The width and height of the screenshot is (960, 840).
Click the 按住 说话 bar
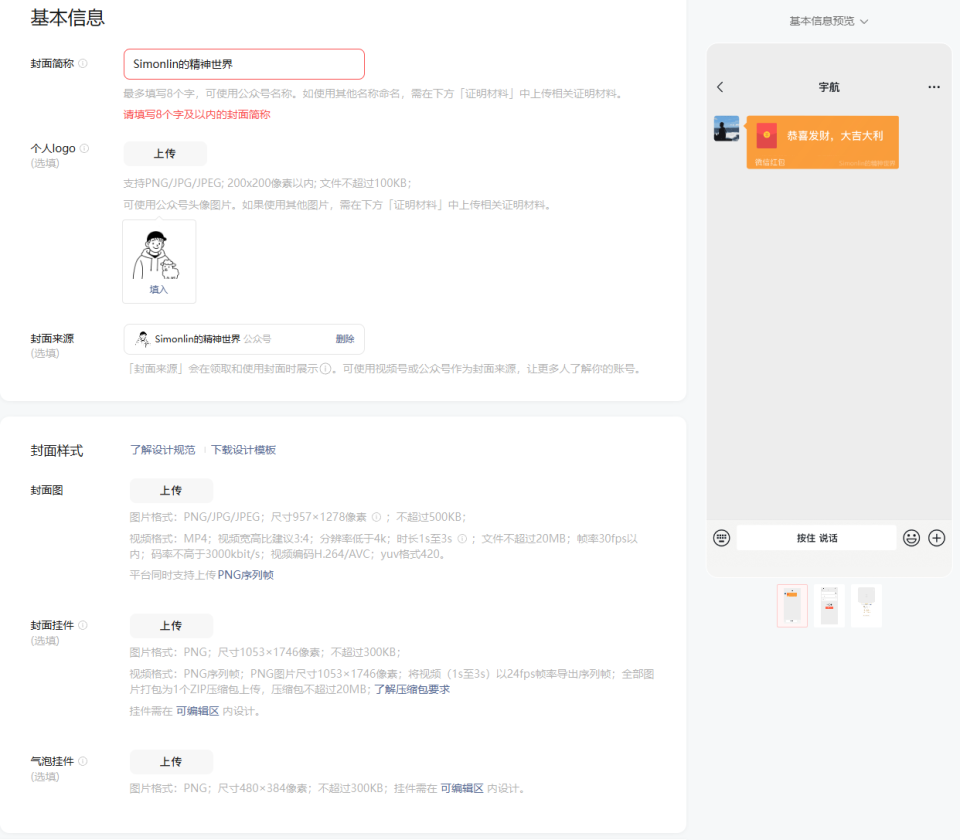816,538
